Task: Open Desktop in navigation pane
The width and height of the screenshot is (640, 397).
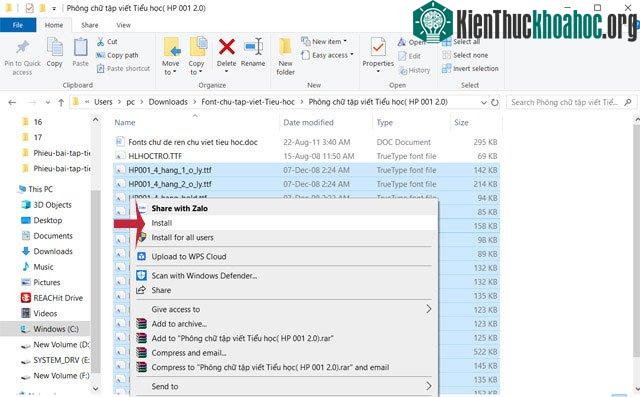Action: (48, 220)
